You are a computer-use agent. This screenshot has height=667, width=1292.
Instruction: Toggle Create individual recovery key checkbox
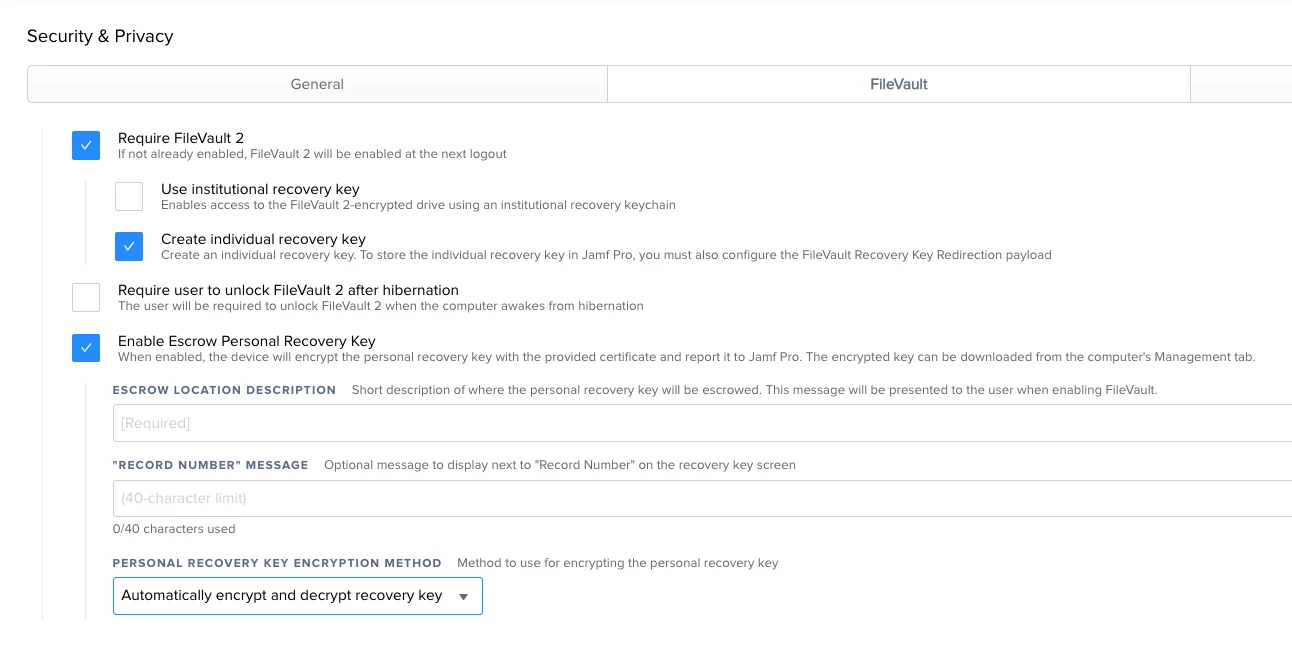pyautogui.click(x=129, y=247)
